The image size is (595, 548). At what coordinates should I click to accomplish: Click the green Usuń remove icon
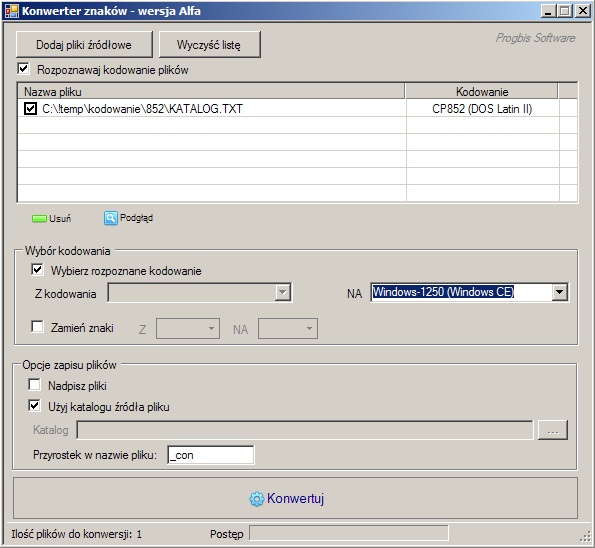pos(39,219)
